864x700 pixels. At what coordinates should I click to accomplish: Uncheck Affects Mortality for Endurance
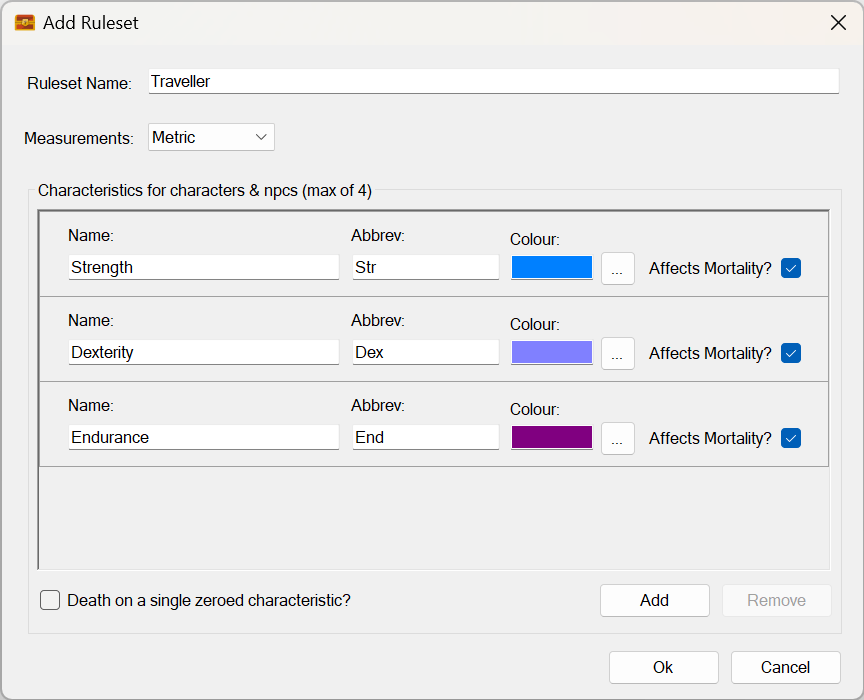click(791, 438)
